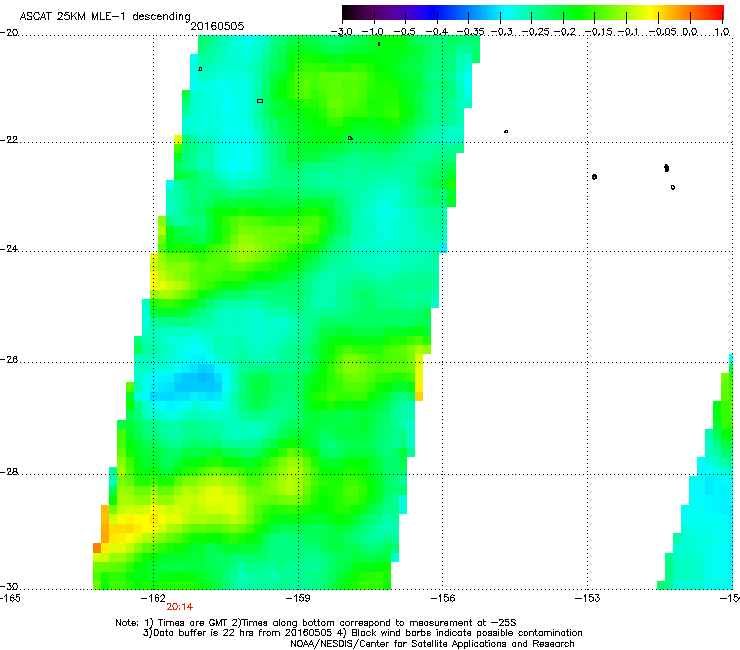Viewport: 740px width, 650px height.
Task: Click the NOAA/NESDIS credit line
Action: [x=432, y=644]
